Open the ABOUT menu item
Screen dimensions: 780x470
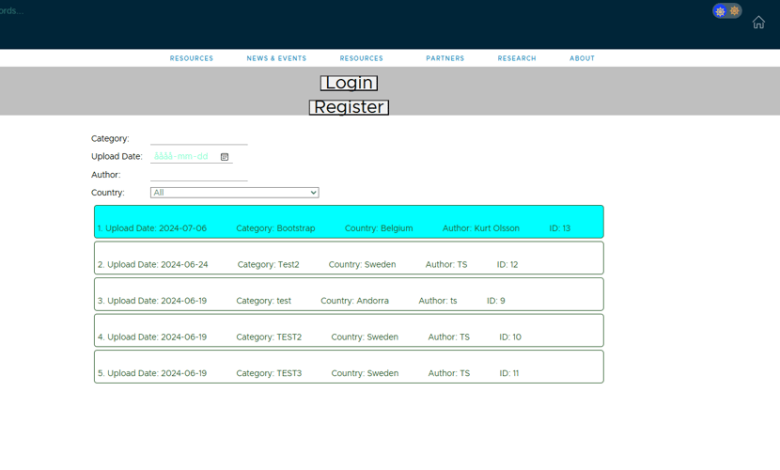point(582,58)
